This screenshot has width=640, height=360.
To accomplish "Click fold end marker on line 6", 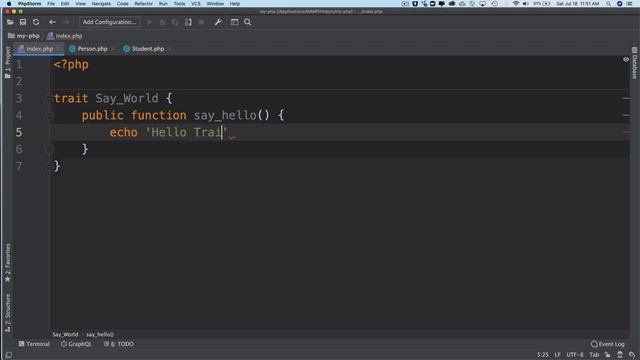I will pos(49,149).
